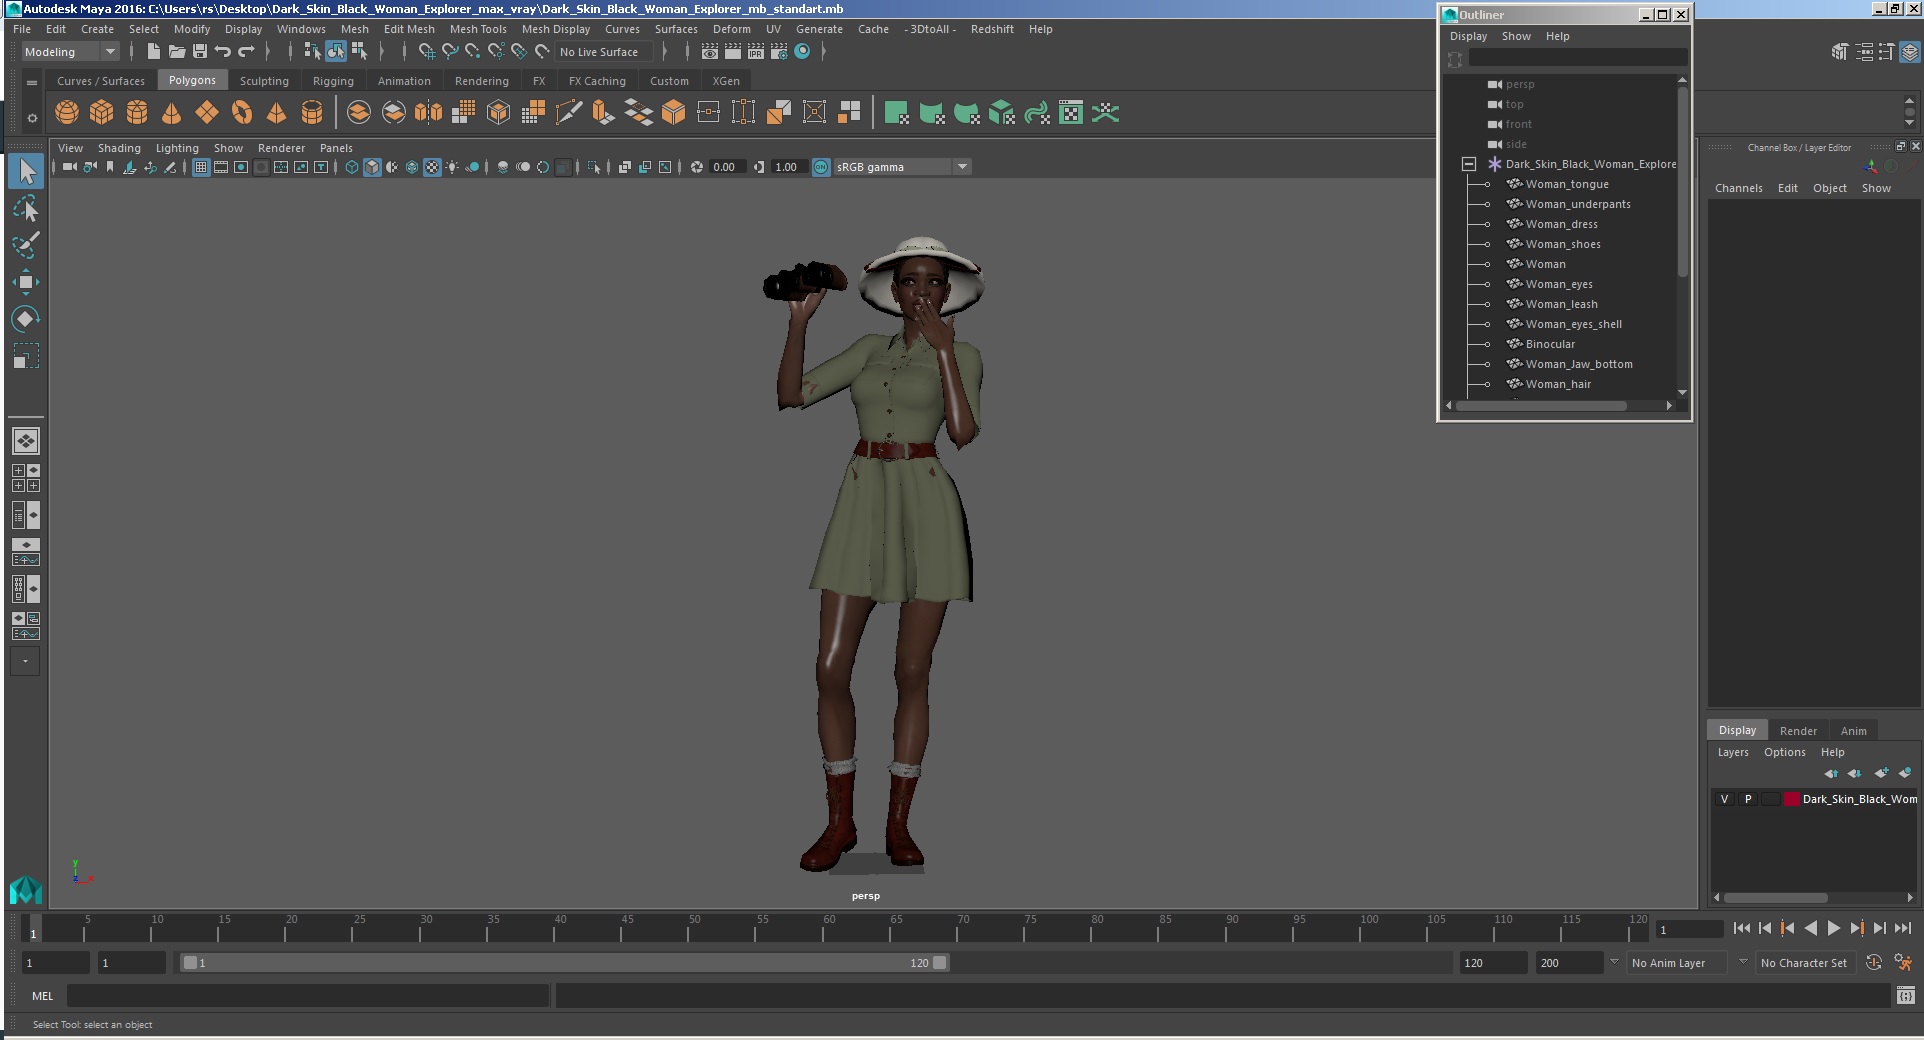Open the Modeling menu set dropdown
This screenshot has width=1924, height=1040.
point(70,52)
